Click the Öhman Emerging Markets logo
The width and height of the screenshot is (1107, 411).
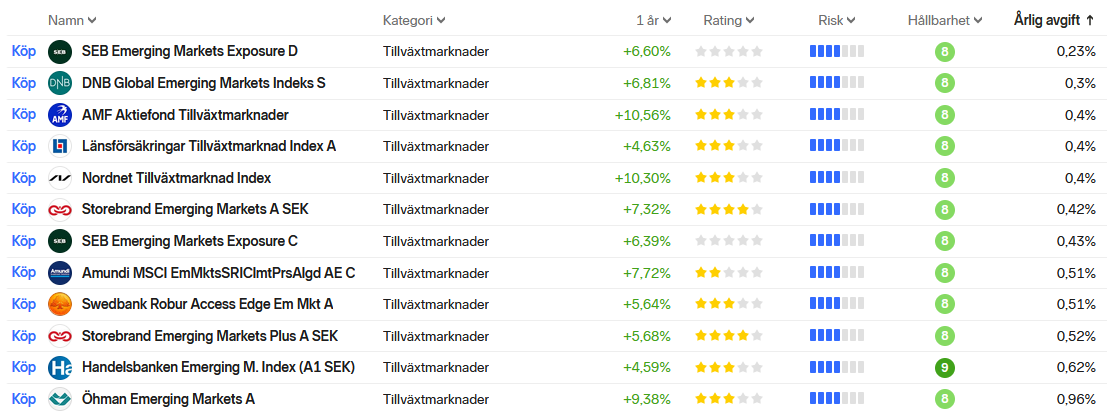(x=60, y=399)
